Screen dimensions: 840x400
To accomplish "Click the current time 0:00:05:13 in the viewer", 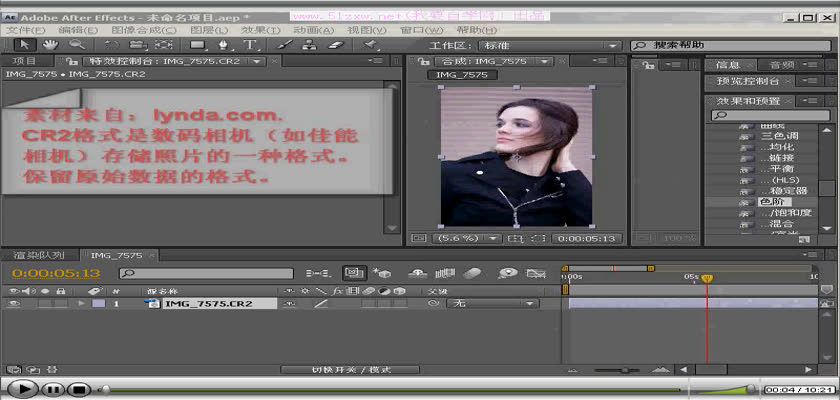I will (587, 238).
